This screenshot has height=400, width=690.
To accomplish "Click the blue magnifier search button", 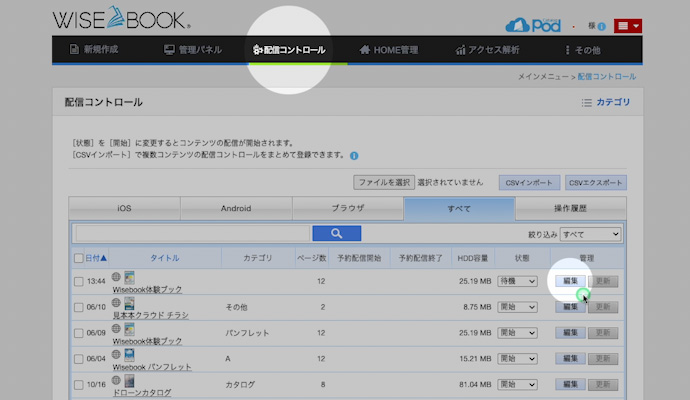I will click(337, 233).
